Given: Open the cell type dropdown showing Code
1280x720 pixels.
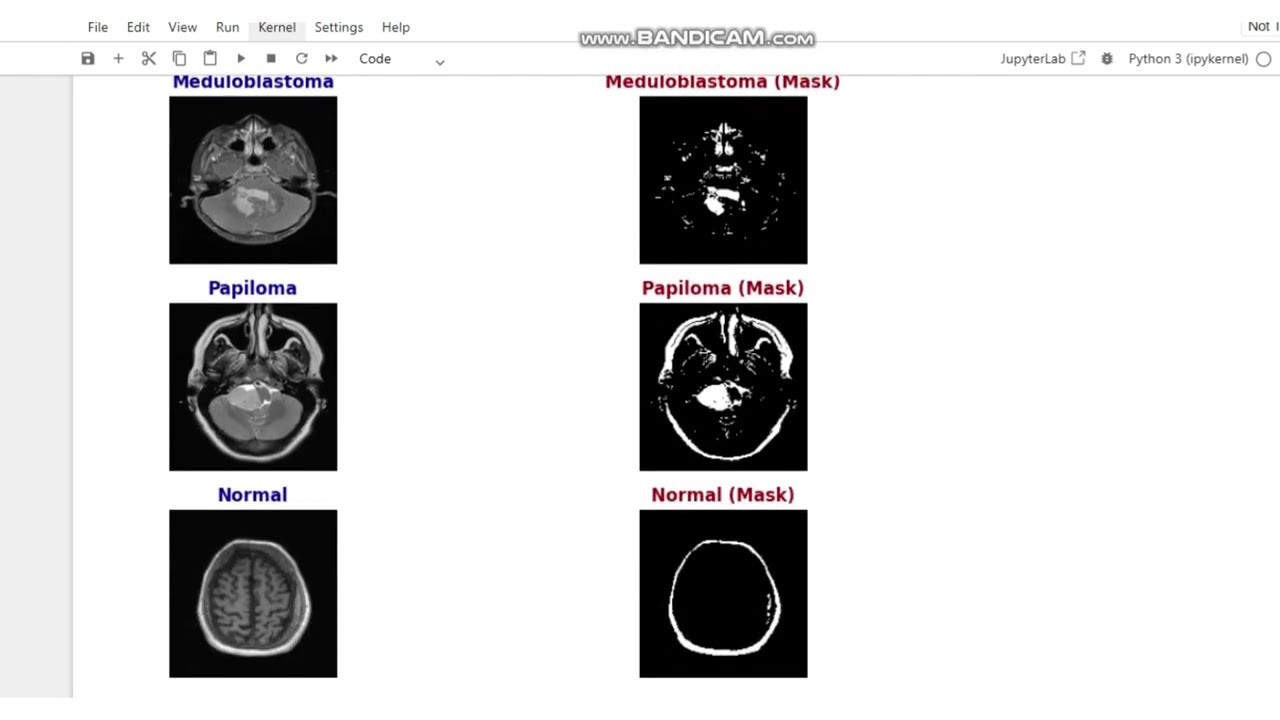Looking at the screenshot, I should click(401, 59).
